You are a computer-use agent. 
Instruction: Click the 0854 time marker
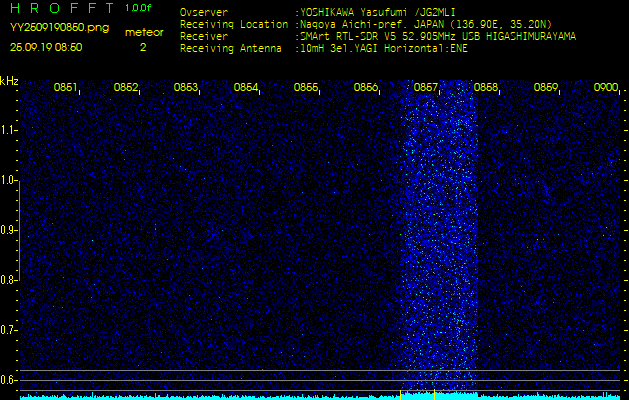pyautogui.click(x=246, y=87)
